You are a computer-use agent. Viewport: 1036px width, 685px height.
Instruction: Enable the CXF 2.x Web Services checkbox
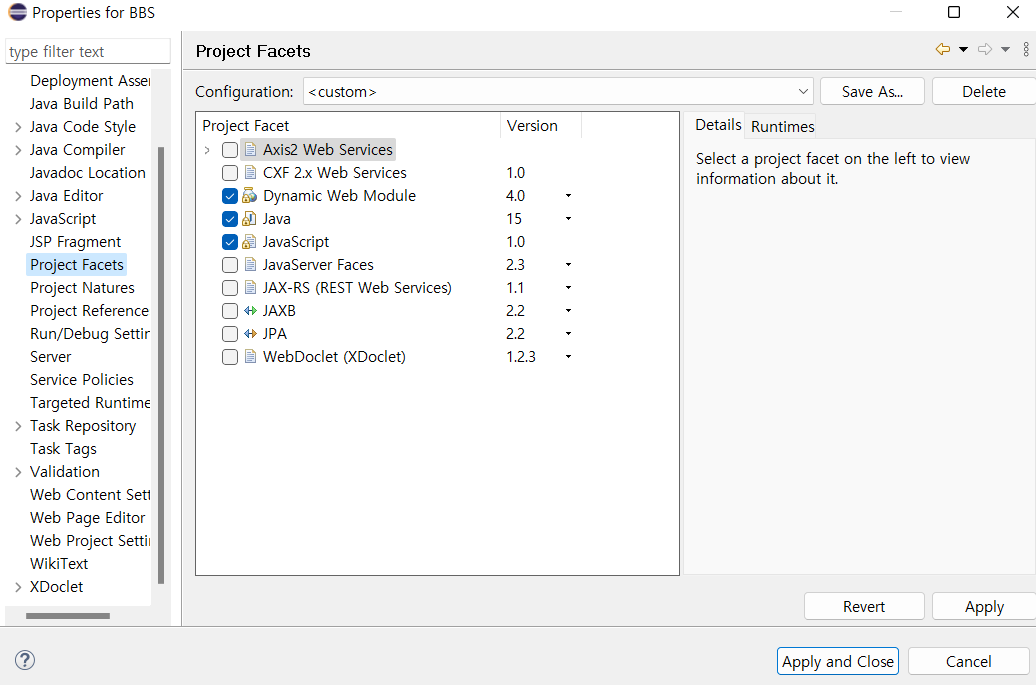230,173
